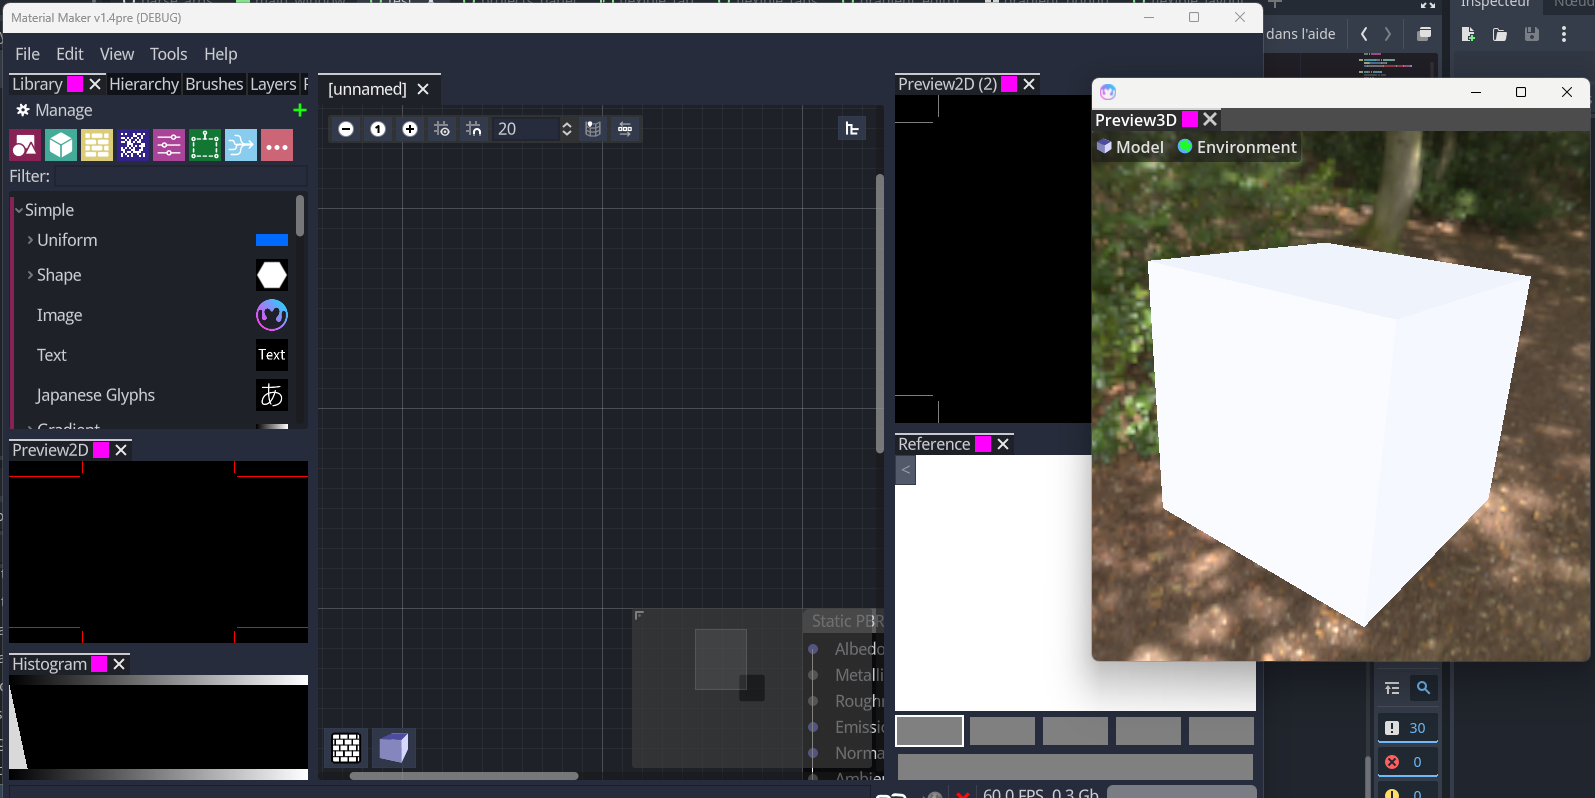Click the zoom out button in graph toolbar
Screen dimensions: 1595x798
[x=346, y=129]
